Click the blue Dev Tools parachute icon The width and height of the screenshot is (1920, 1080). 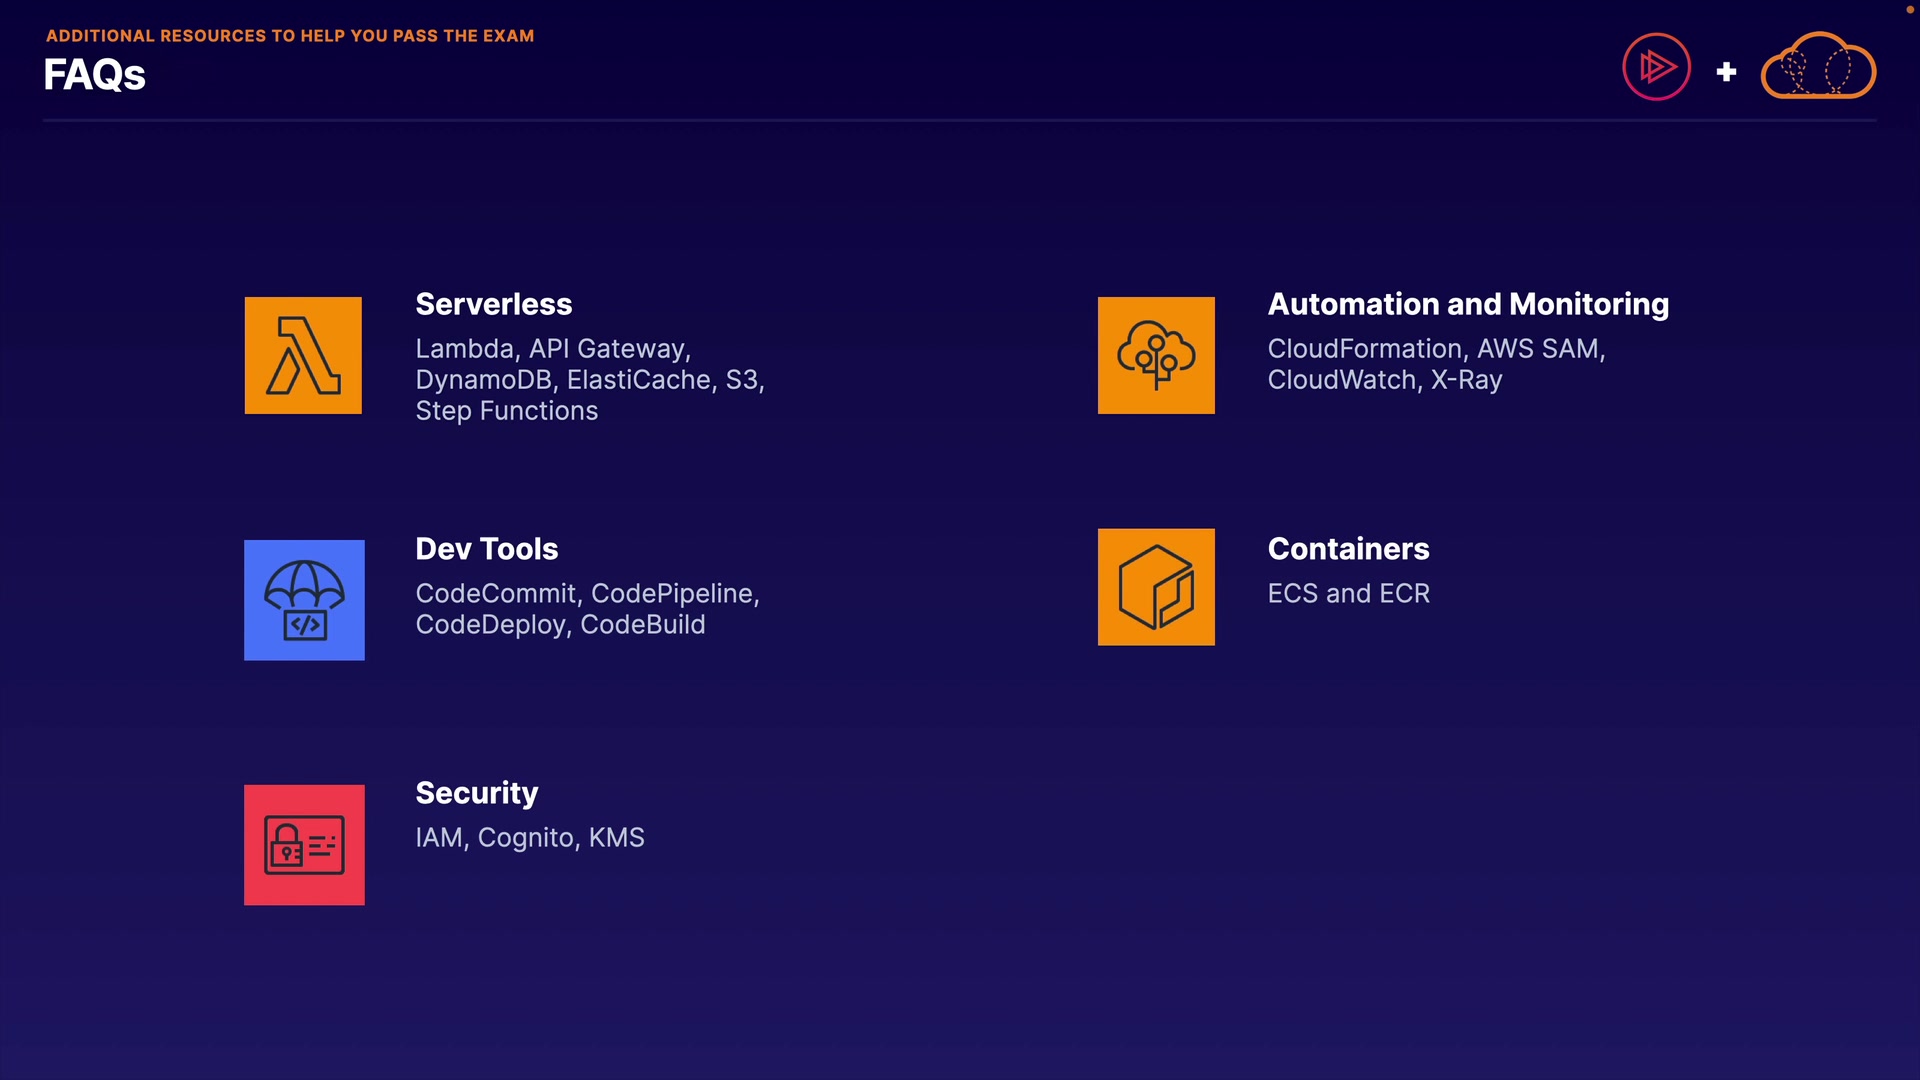(x=304, y=600)
